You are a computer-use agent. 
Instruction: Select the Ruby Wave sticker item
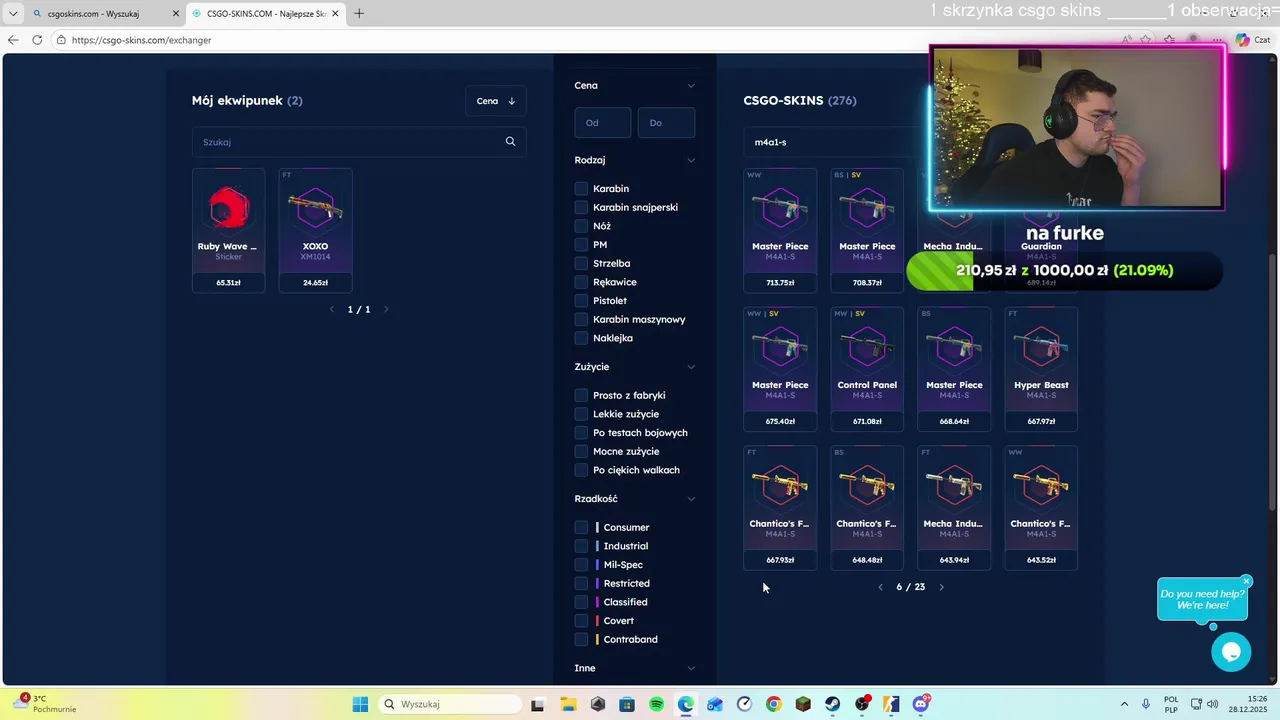tap(228, 230)
